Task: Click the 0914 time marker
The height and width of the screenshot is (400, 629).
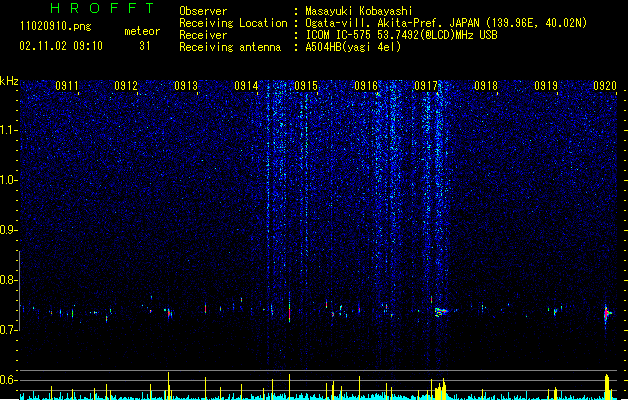Action: pos(246,86)
